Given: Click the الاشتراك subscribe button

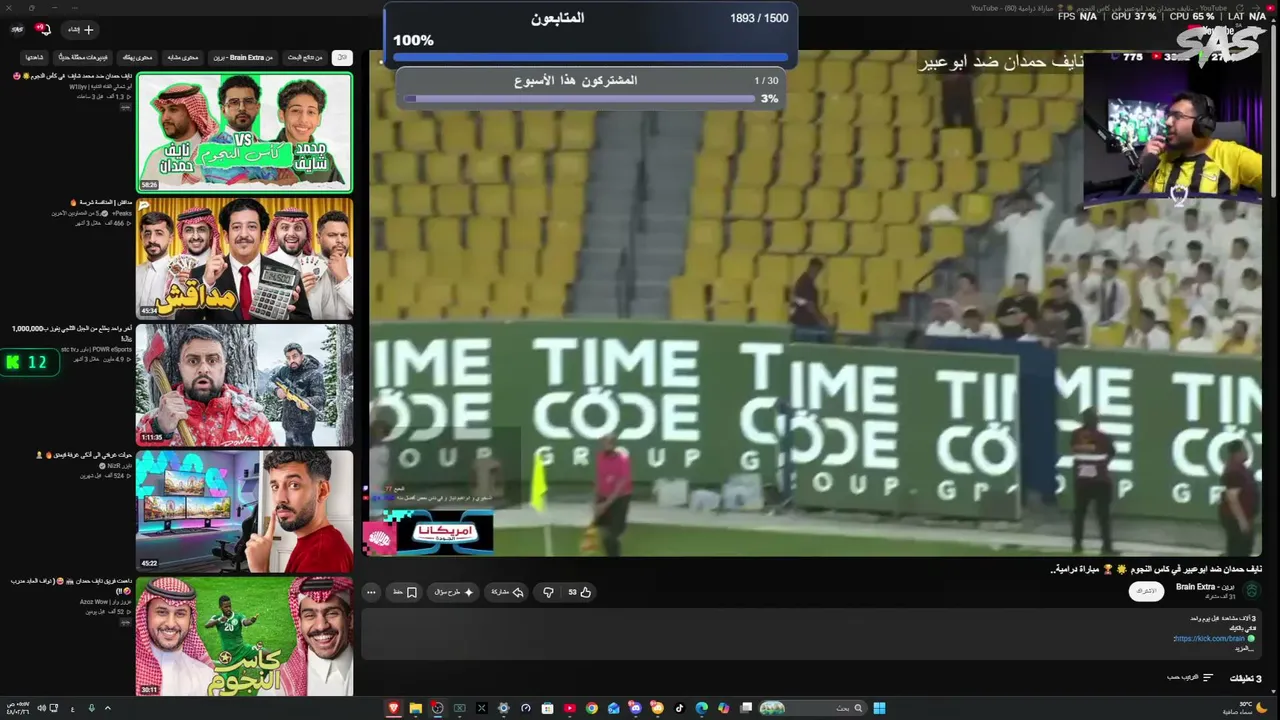Looking at the screenshot, I should point(1146,591).
